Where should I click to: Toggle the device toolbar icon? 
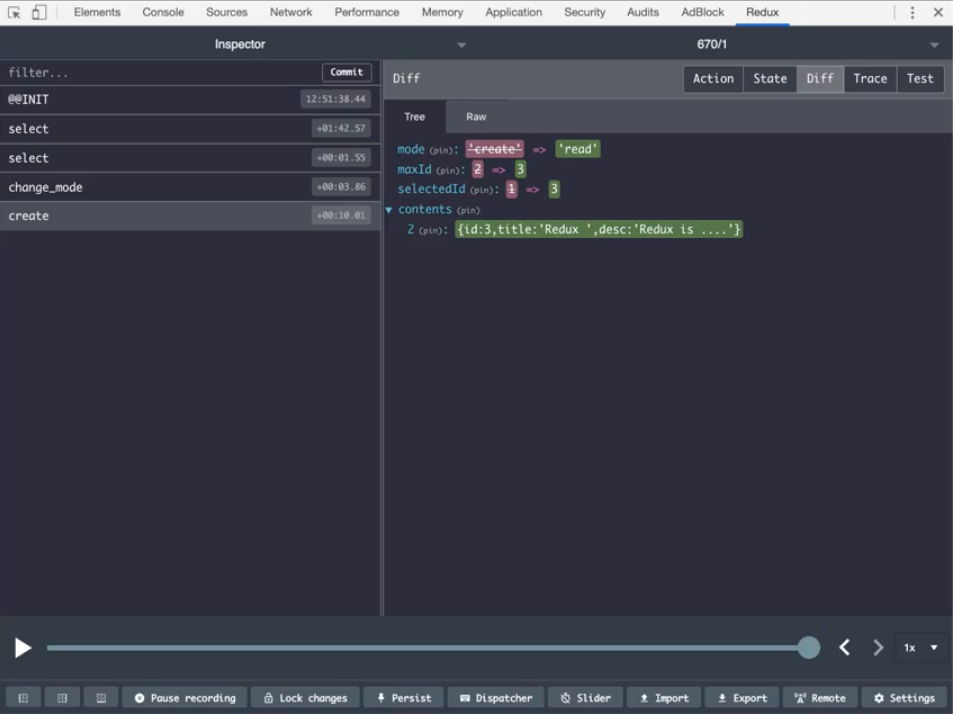[39, 12]
